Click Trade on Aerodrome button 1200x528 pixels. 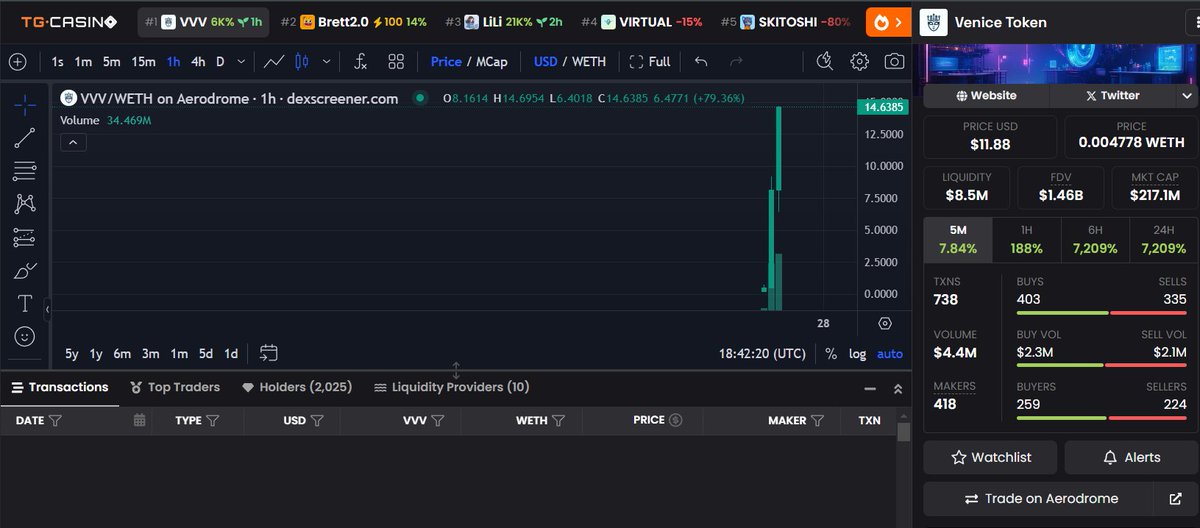[x=1041, y=498]
